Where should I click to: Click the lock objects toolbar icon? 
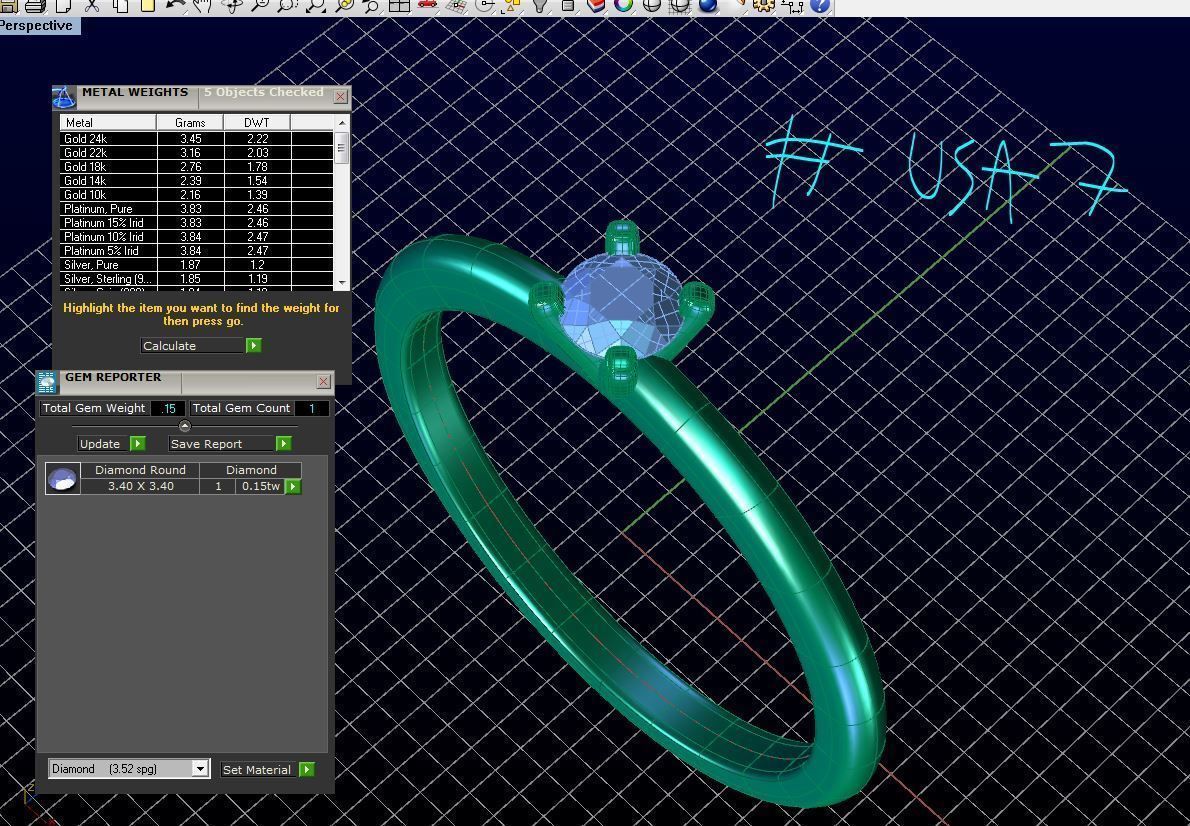[x=568, y=5]
